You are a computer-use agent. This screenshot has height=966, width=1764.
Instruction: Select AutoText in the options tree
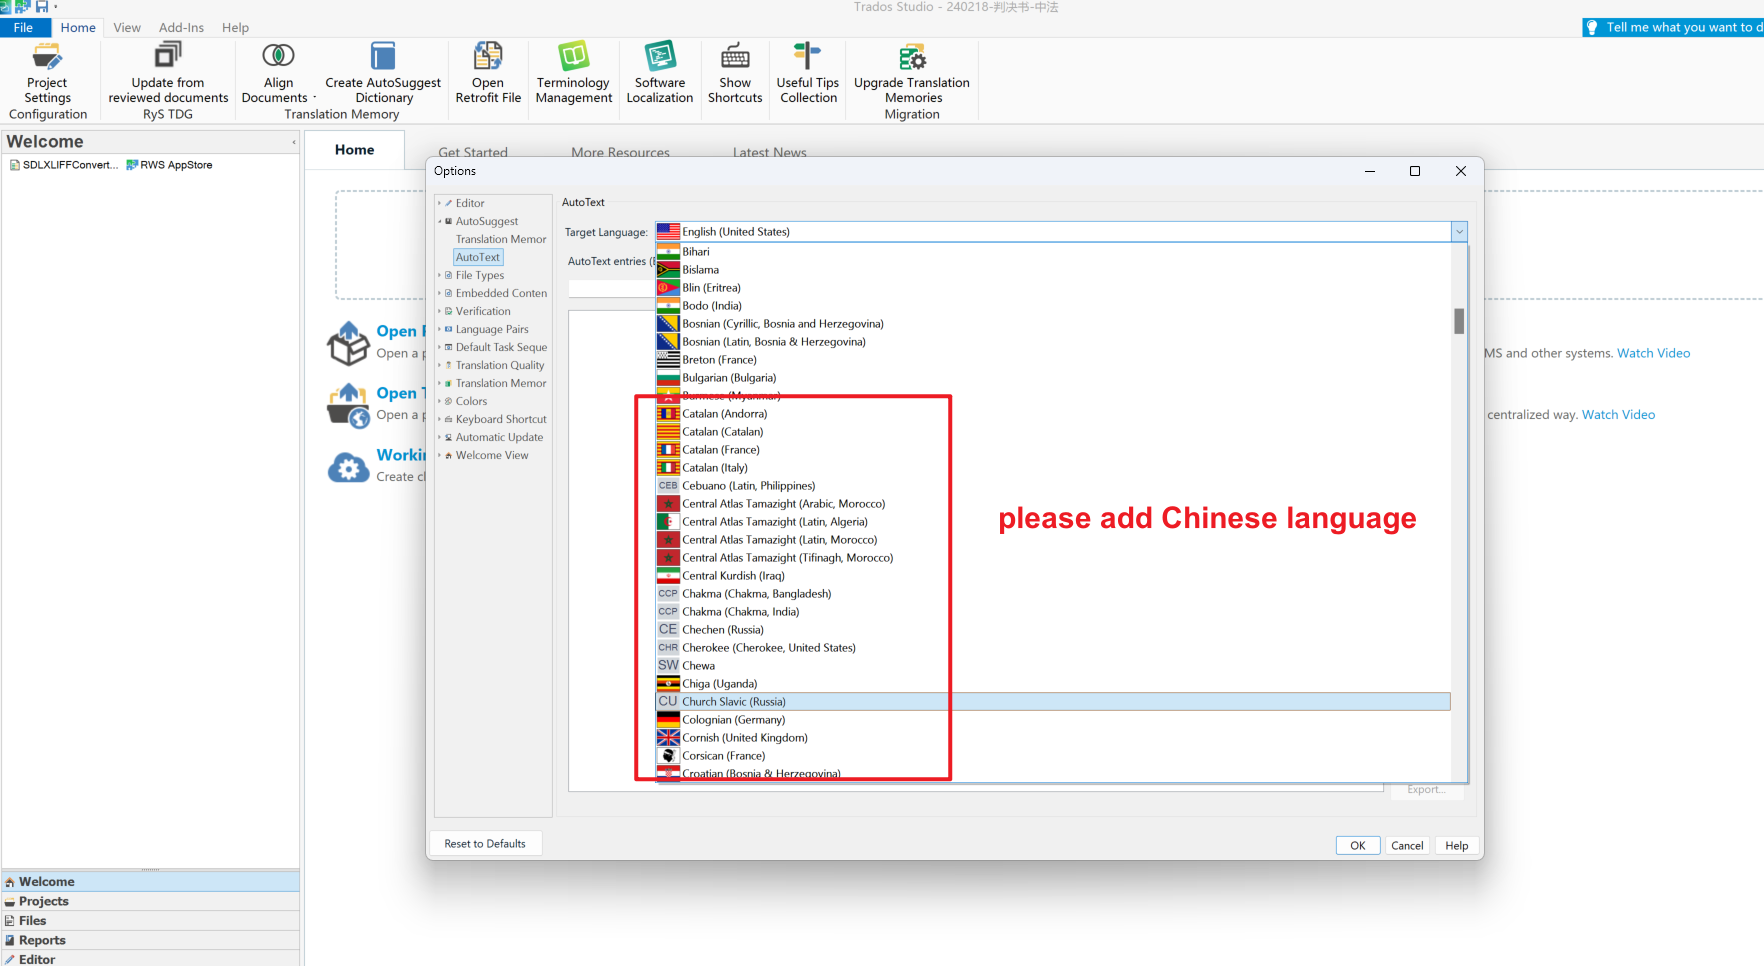click(x=478, y=257)
